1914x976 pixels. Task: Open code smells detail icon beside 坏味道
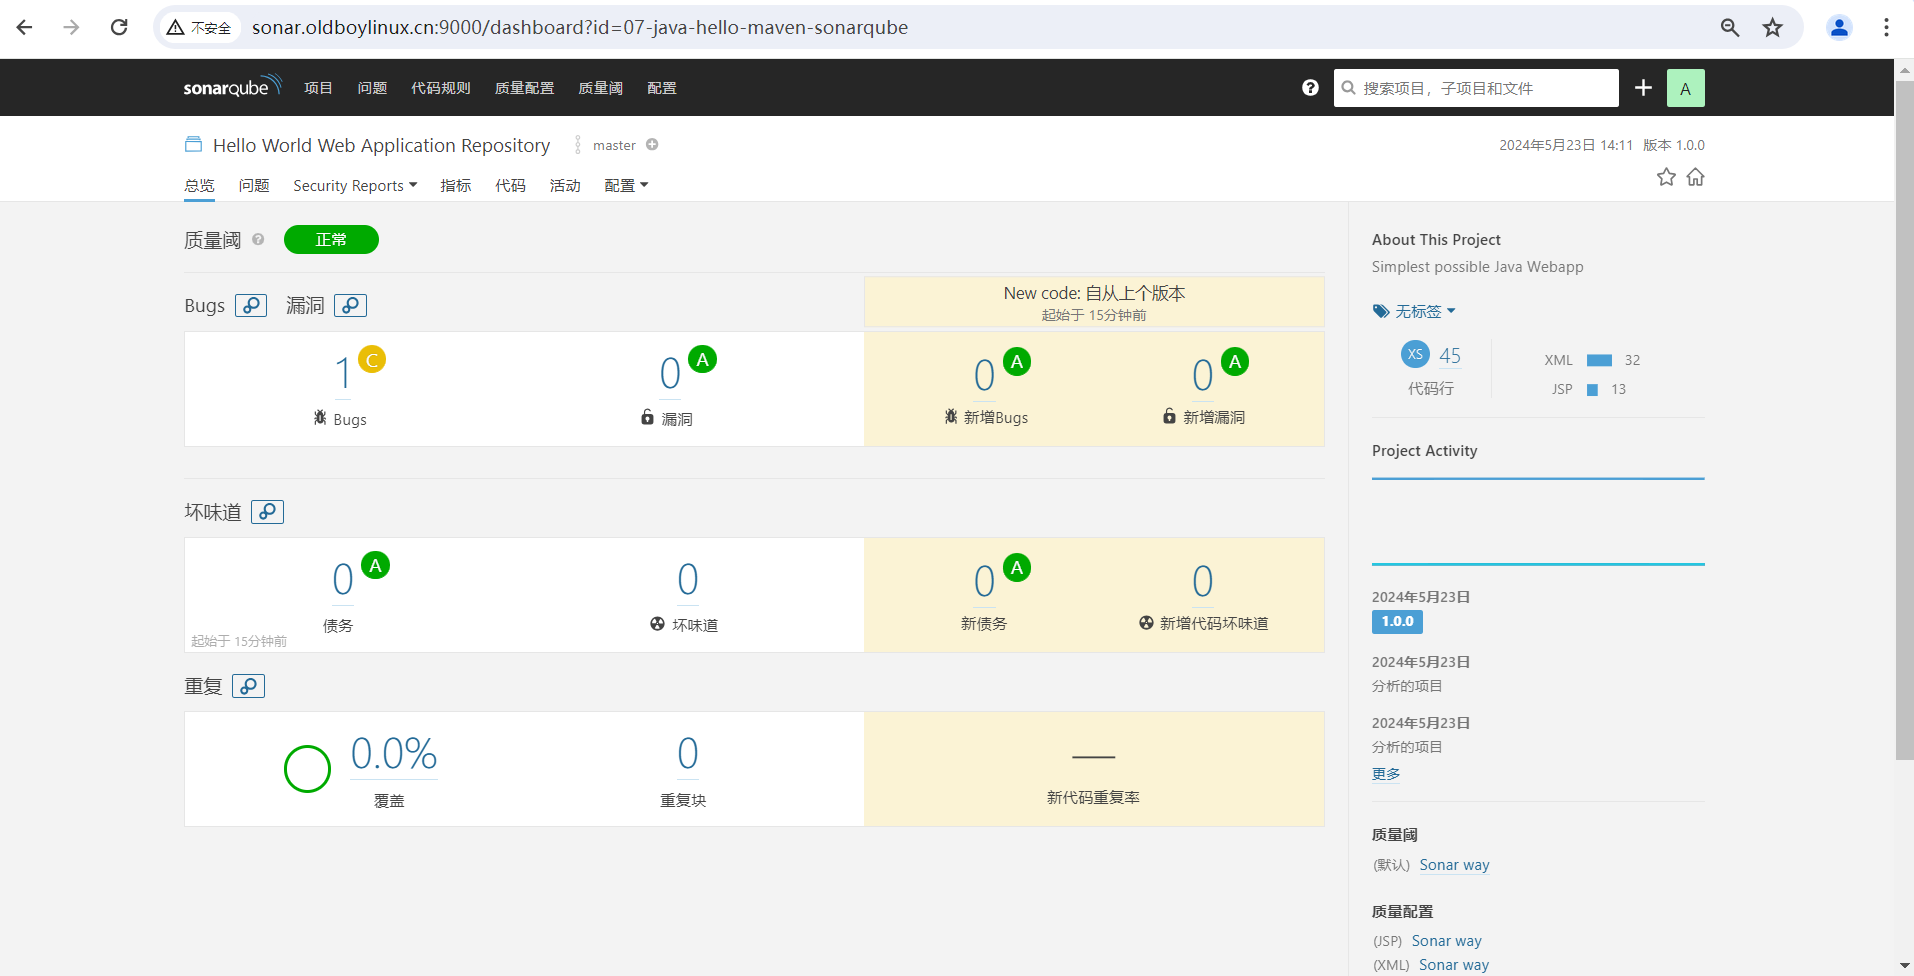[267, 512]
